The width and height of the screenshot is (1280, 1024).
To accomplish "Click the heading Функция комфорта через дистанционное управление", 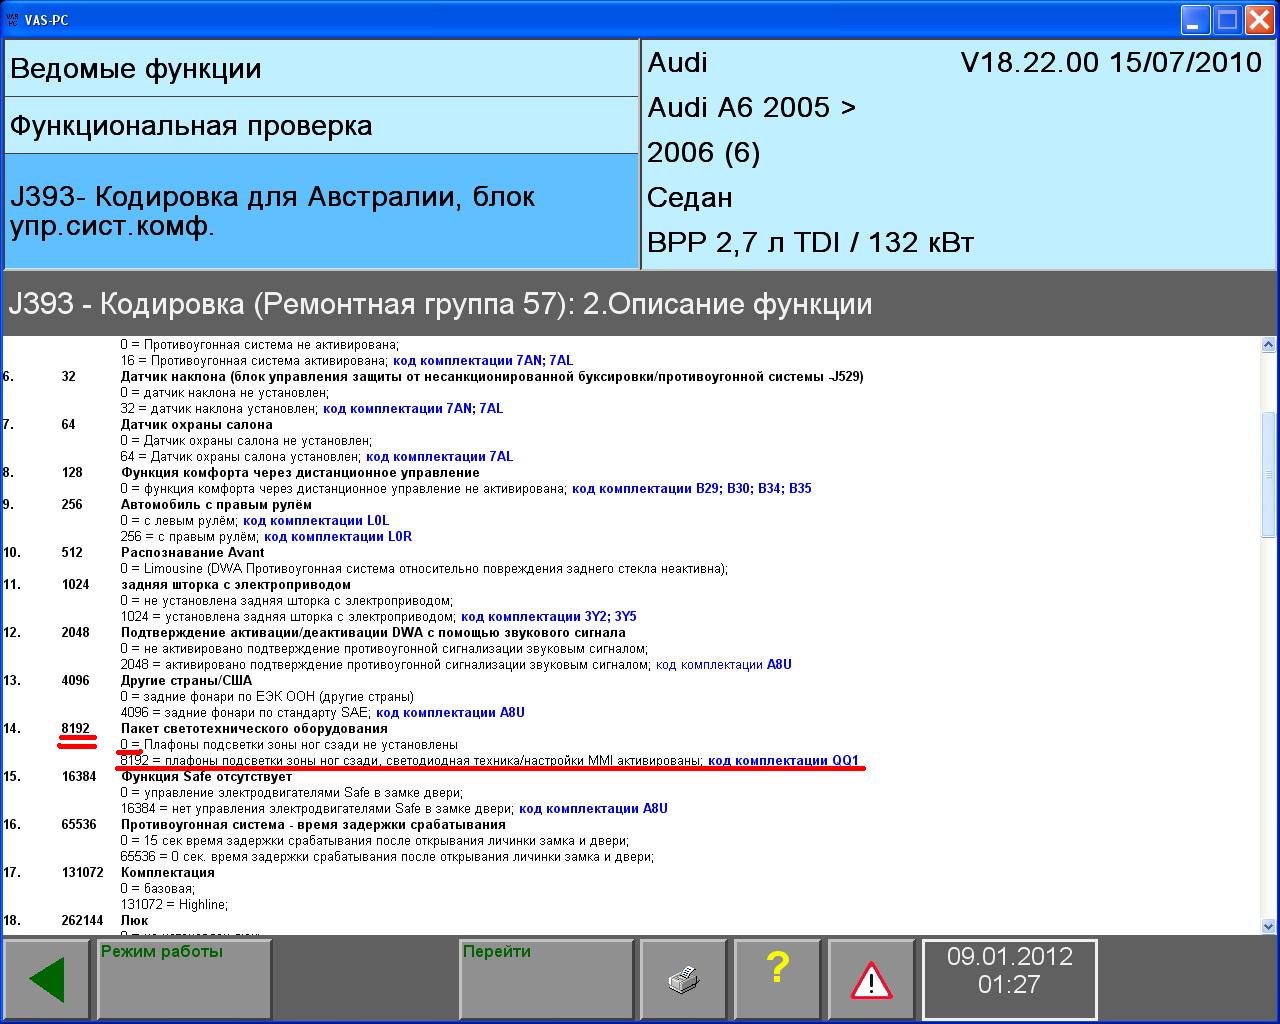I will point(300,473).
